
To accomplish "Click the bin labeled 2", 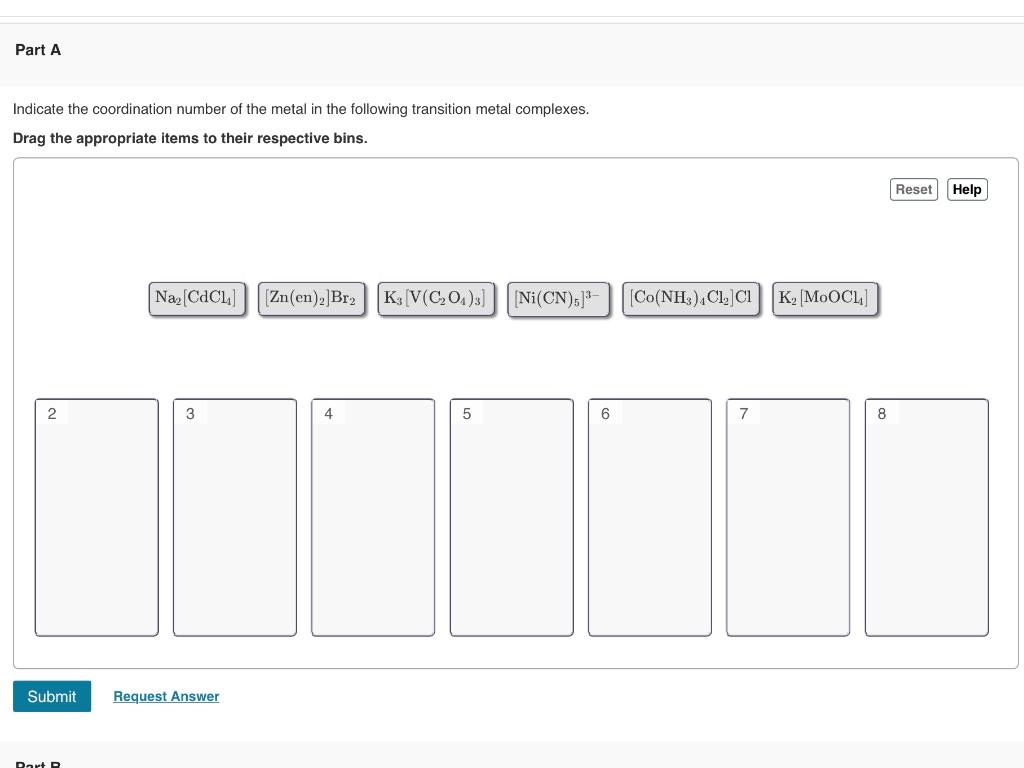I will click(96, 516).
